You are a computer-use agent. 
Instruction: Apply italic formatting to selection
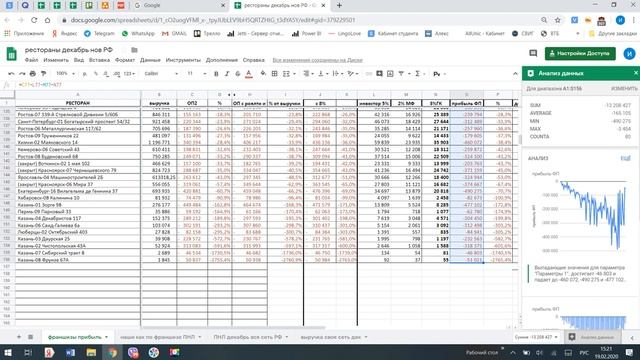tap(227, 74)
